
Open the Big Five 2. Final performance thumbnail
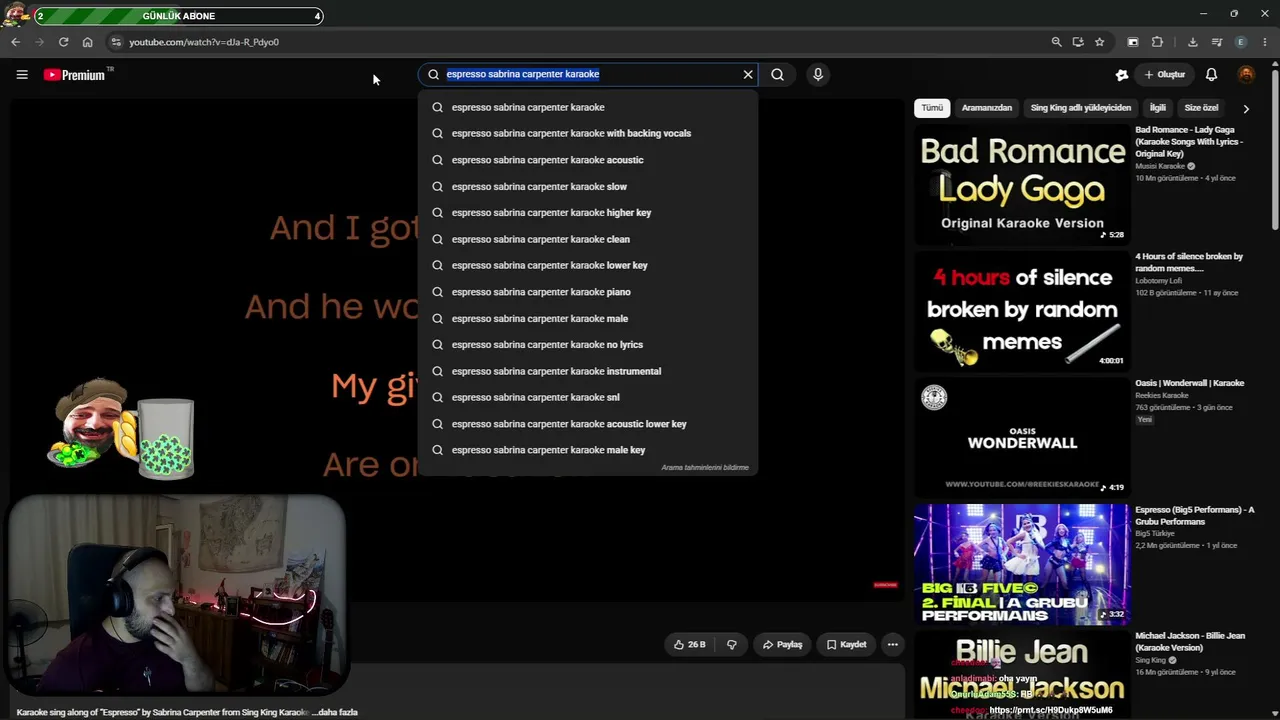click(x=1022, y=564)
